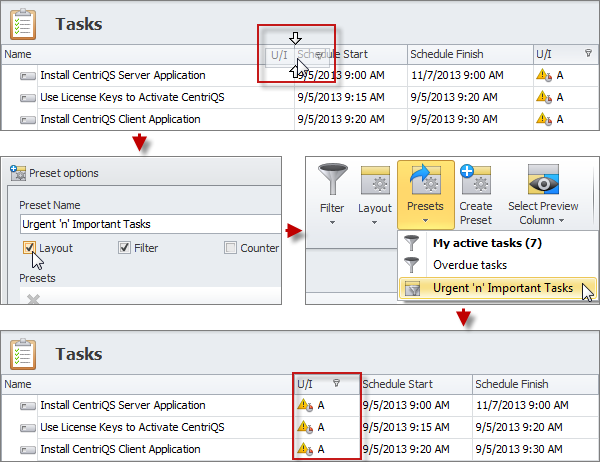
Task: Open the Filter funnel button in ribbon
Action: pyautogui.click(x=332, y=195)
